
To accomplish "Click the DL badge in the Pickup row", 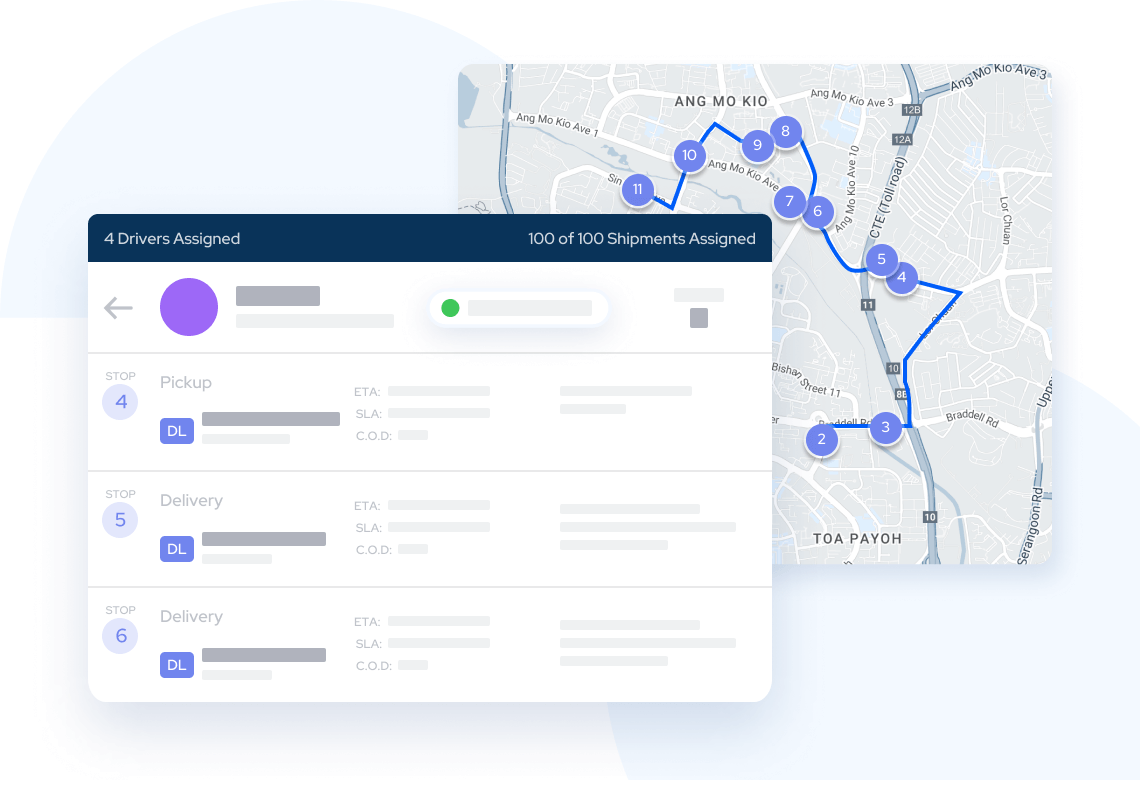I will [177, 431].
